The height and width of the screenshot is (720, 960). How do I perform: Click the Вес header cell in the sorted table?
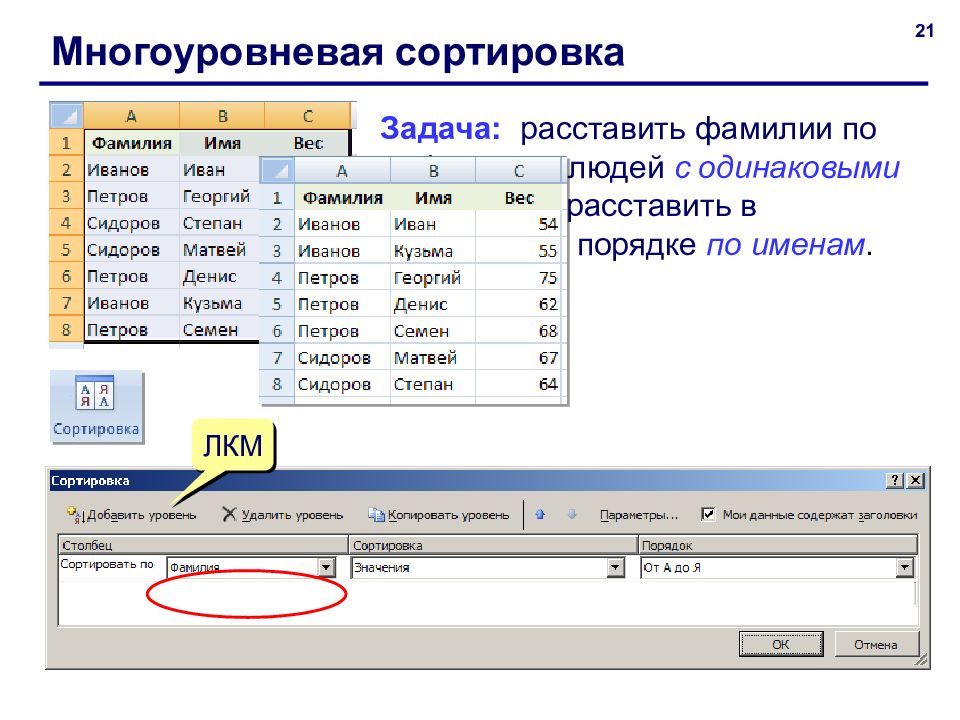[x=519, y=198]
